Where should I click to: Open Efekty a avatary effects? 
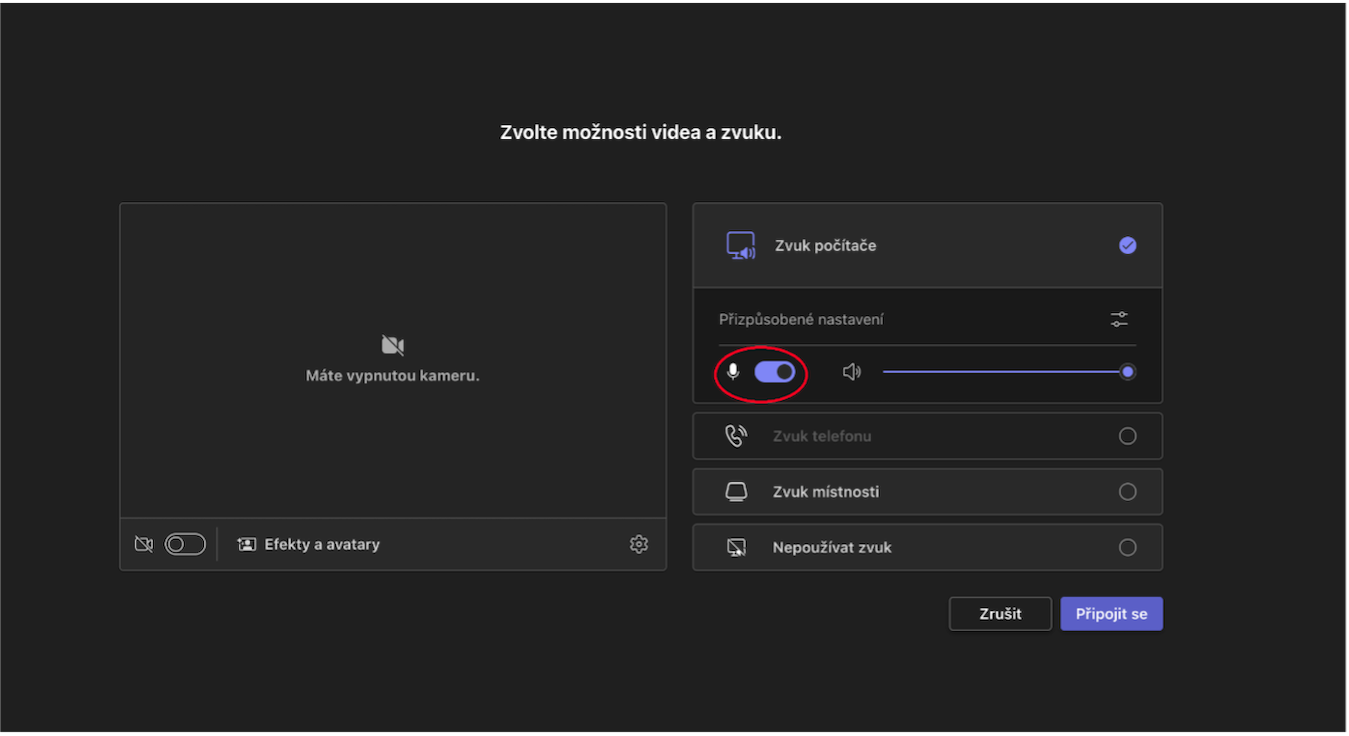[309, 544]
